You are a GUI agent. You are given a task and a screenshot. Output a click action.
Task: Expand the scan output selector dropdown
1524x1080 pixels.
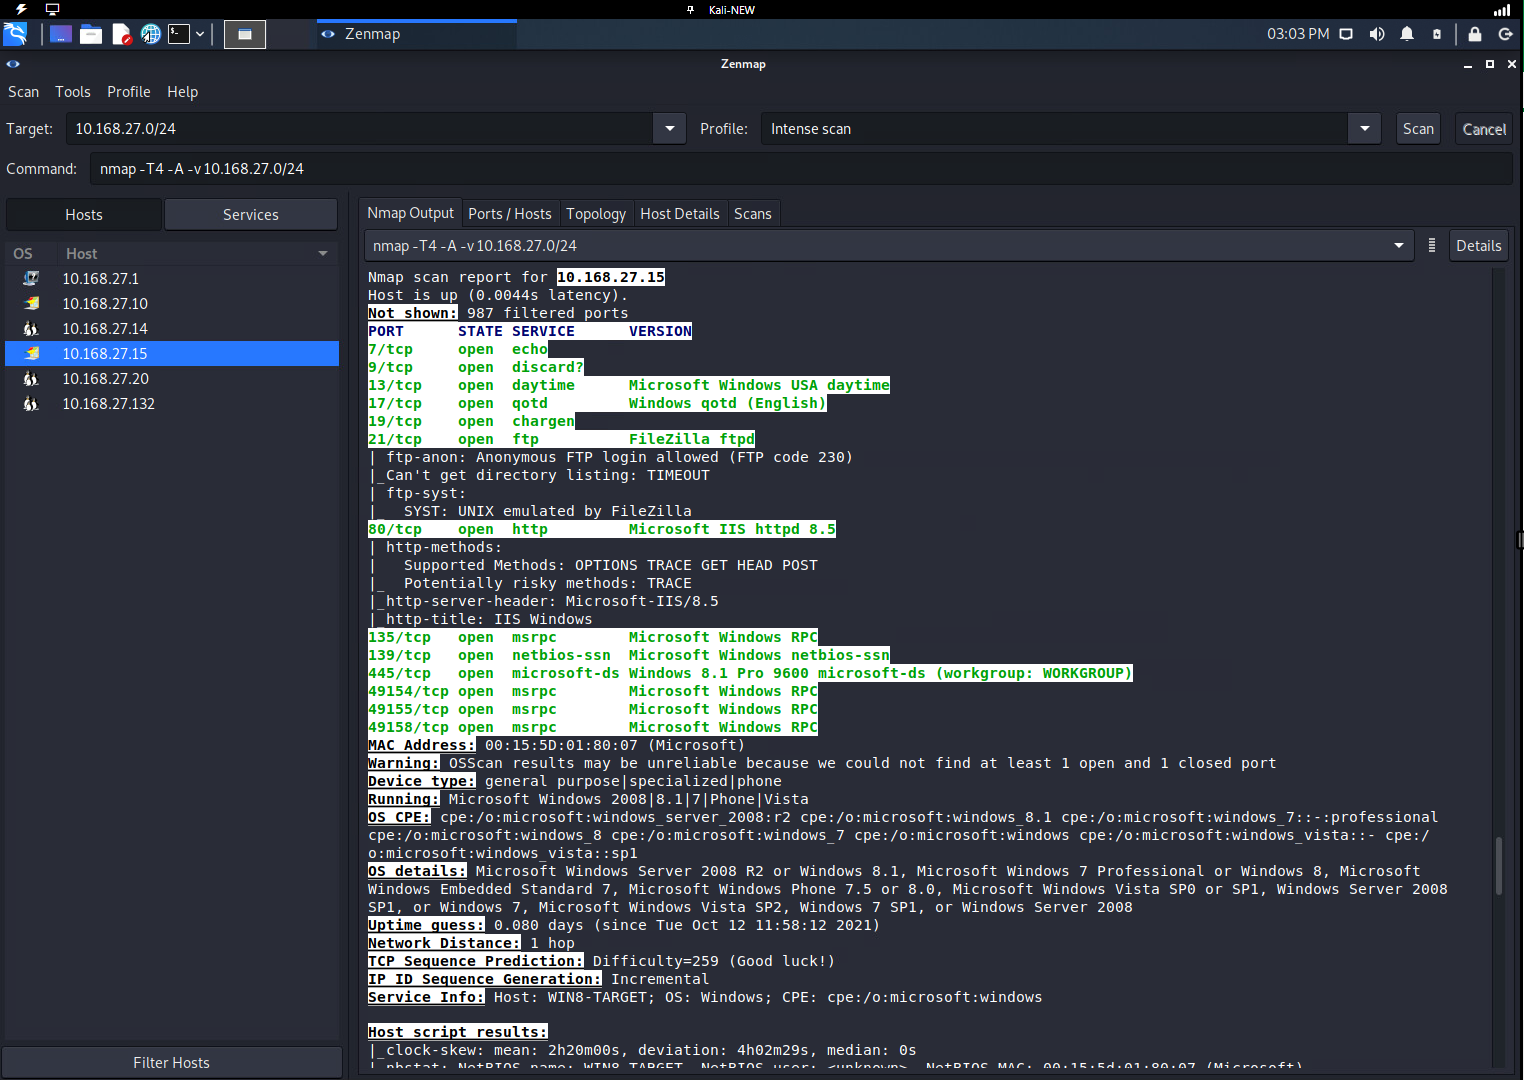[x=1399, y=246]
